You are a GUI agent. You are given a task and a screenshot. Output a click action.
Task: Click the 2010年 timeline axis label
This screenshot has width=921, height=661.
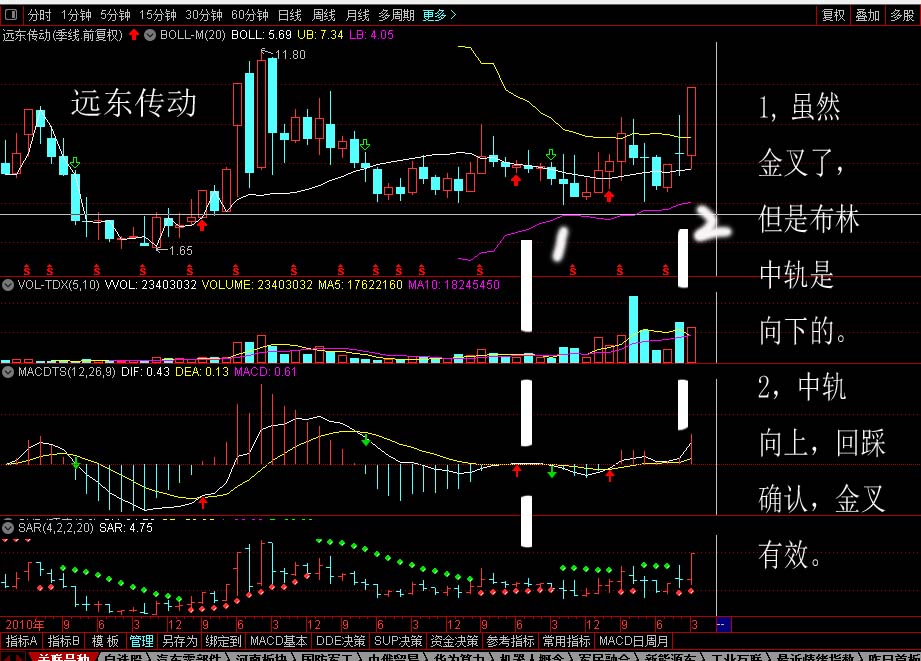click(x=25, y=624)
